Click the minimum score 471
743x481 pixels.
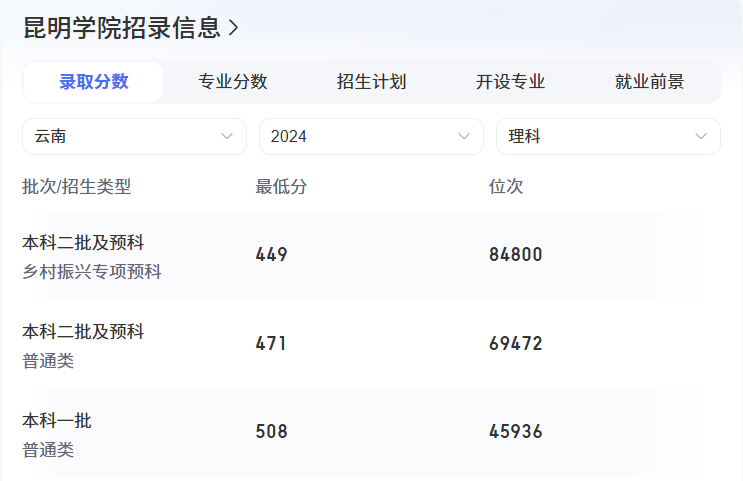pos(271,344)
